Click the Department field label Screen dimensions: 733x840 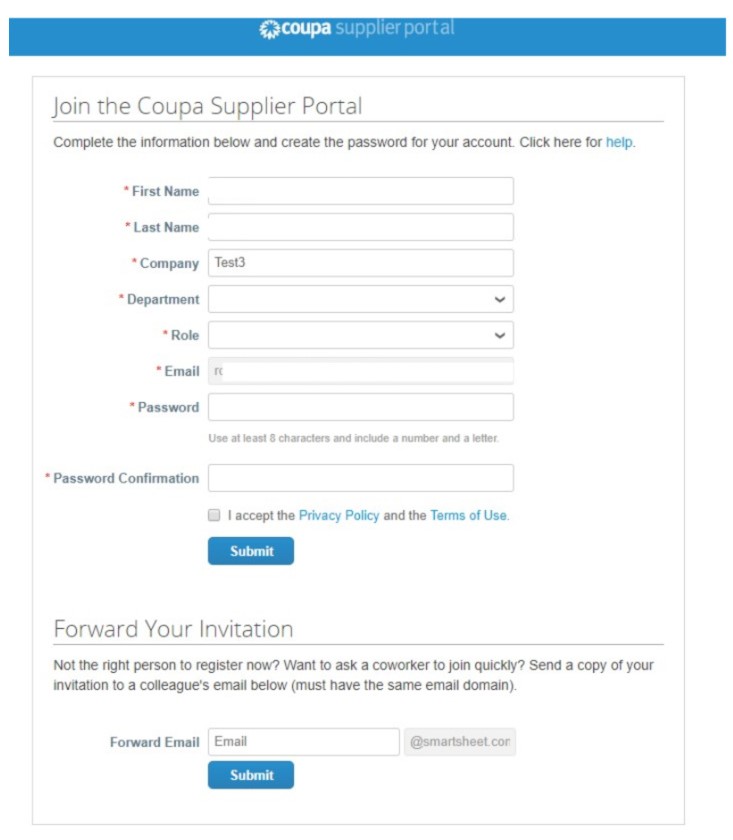pos(162,299)
